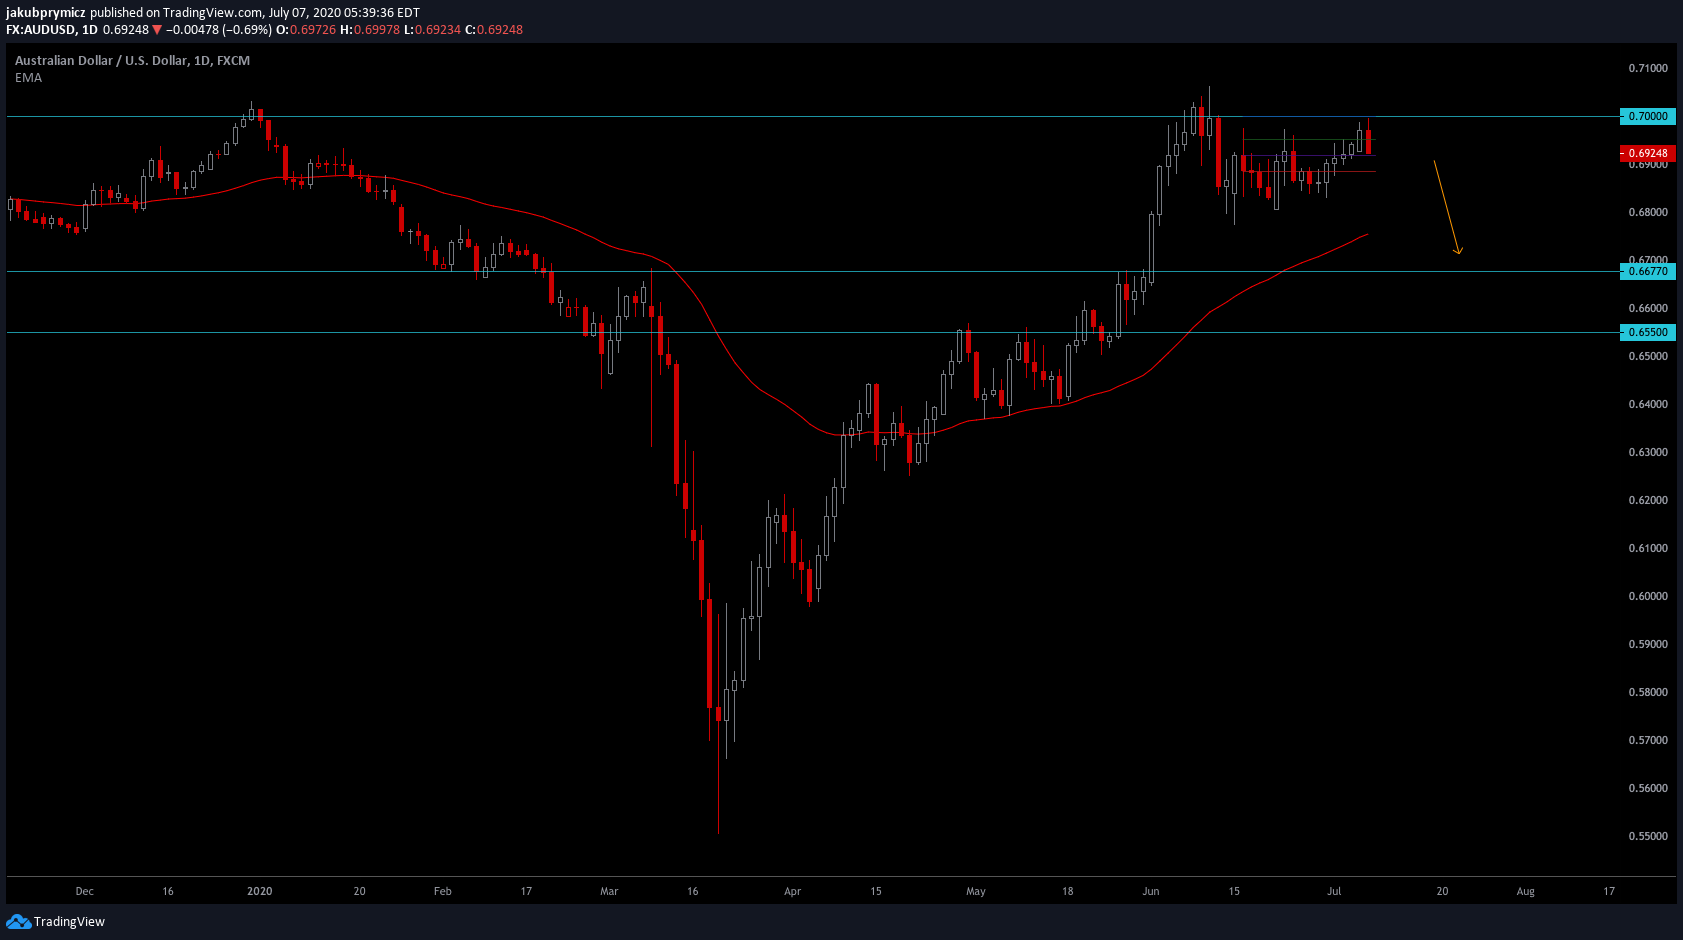Click the low price value L:0.69234

coord(433,30)
